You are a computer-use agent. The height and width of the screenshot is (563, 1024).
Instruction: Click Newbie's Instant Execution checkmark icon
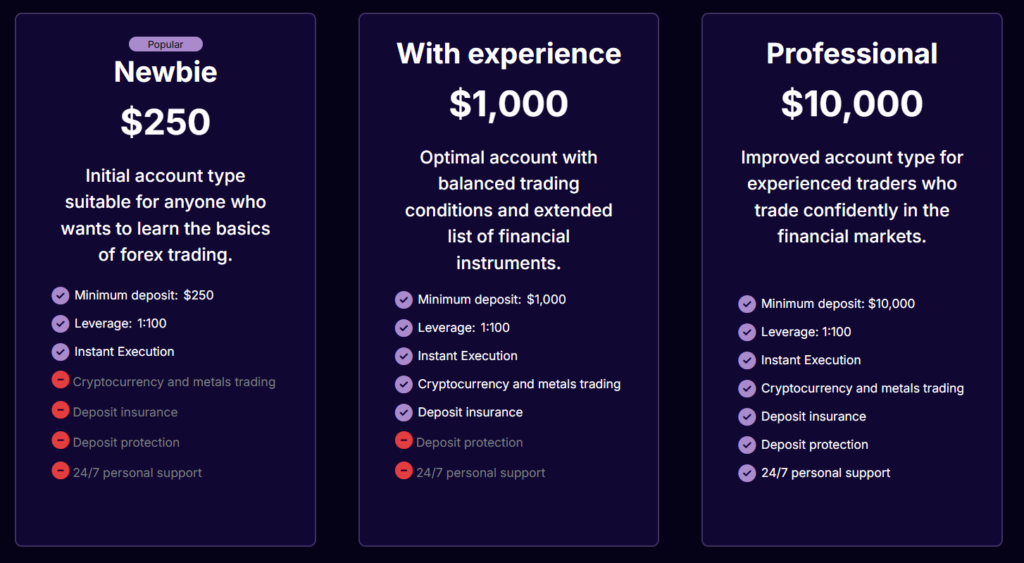60,352
